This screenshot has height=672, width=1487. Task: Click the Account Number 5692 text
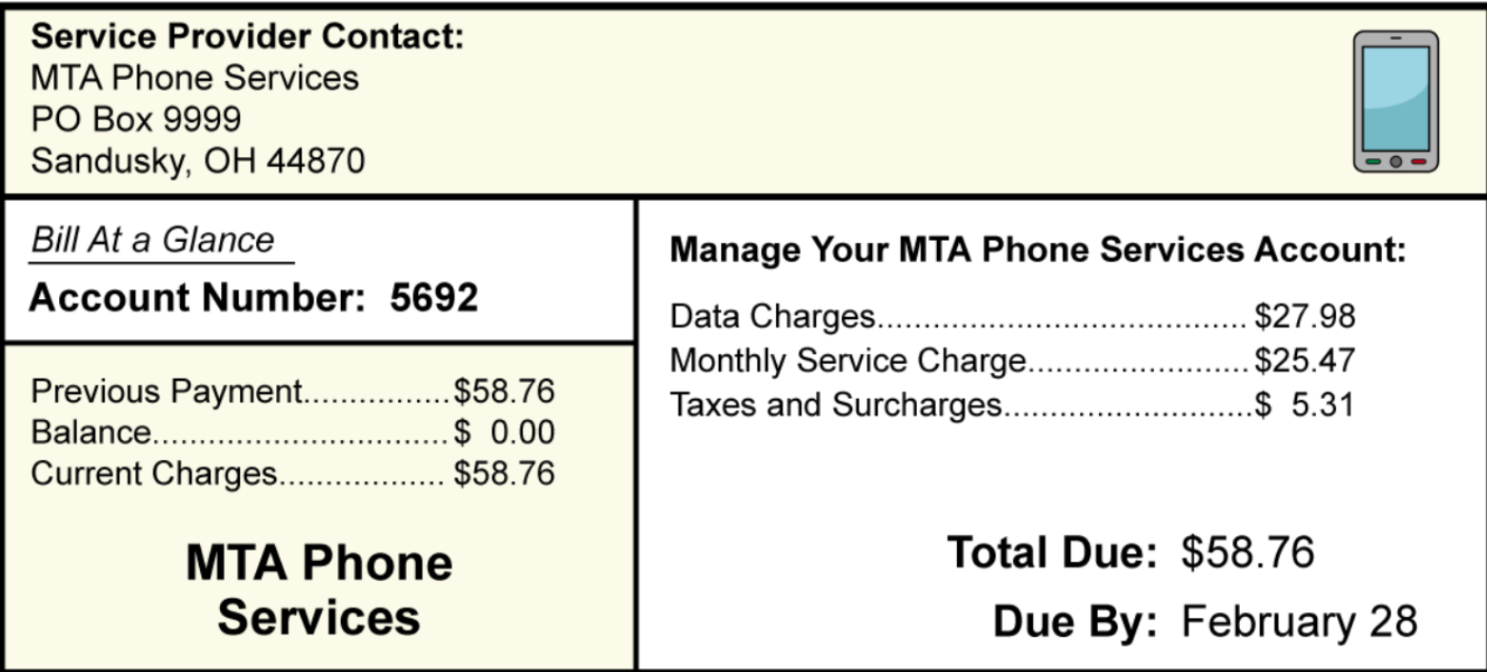pos(254,297)
